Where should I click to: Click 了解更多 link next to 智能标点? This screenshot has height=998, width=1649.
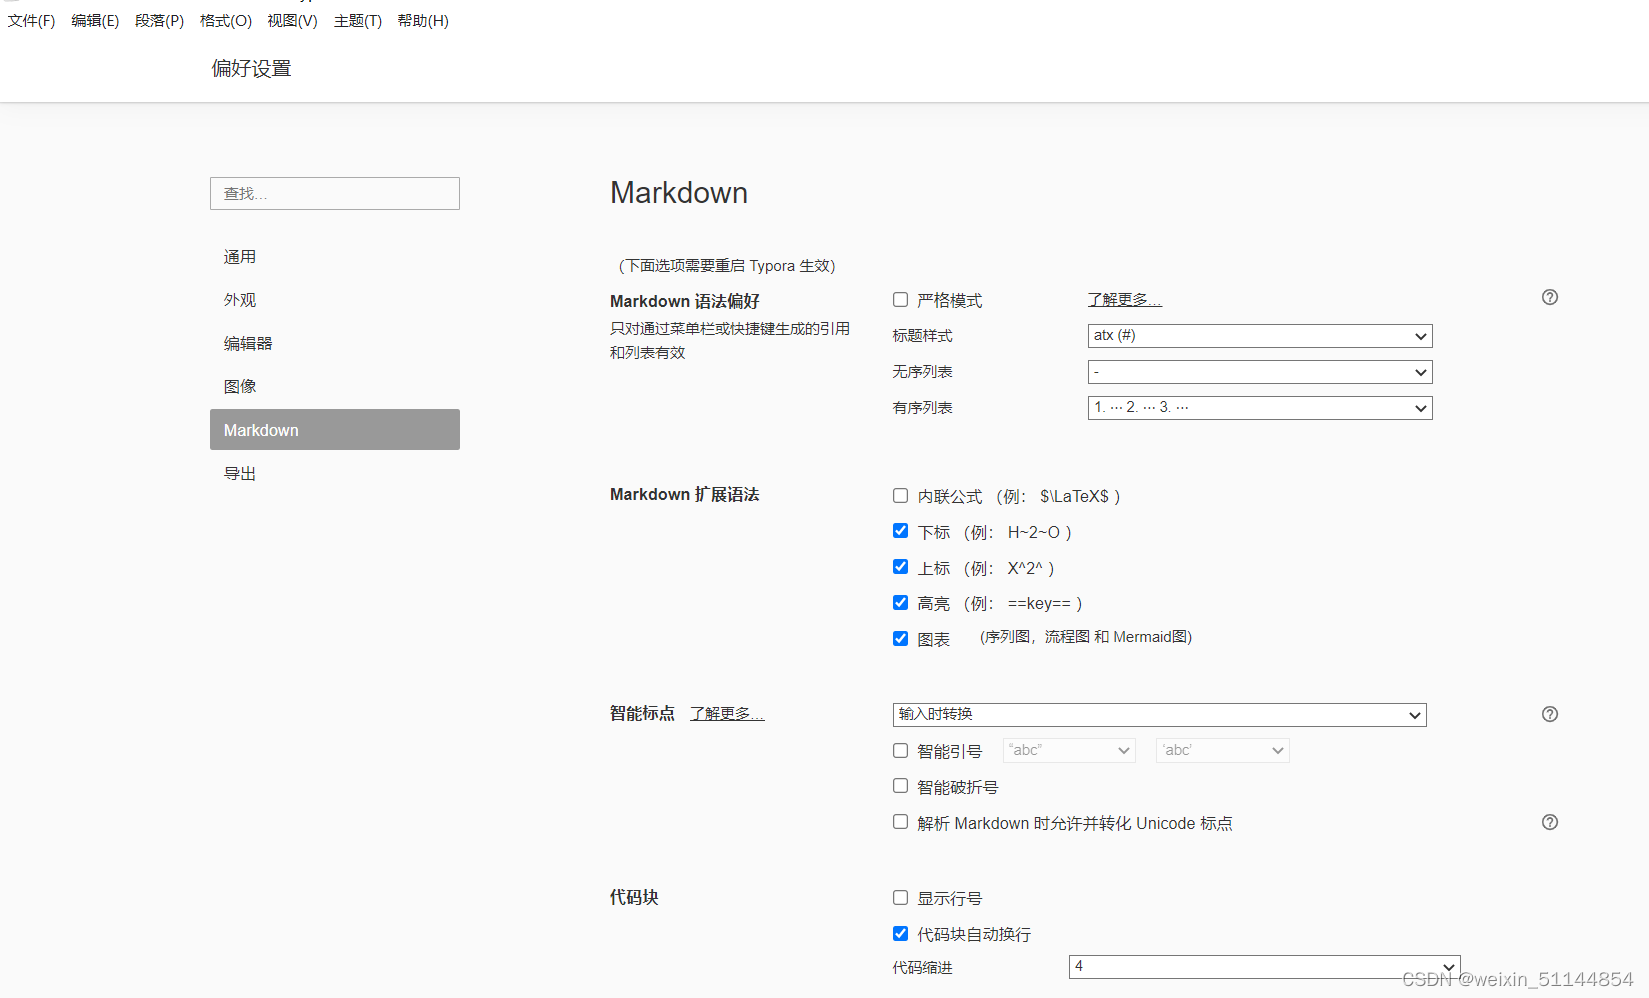pyautogui.click(x=727, y=714)
